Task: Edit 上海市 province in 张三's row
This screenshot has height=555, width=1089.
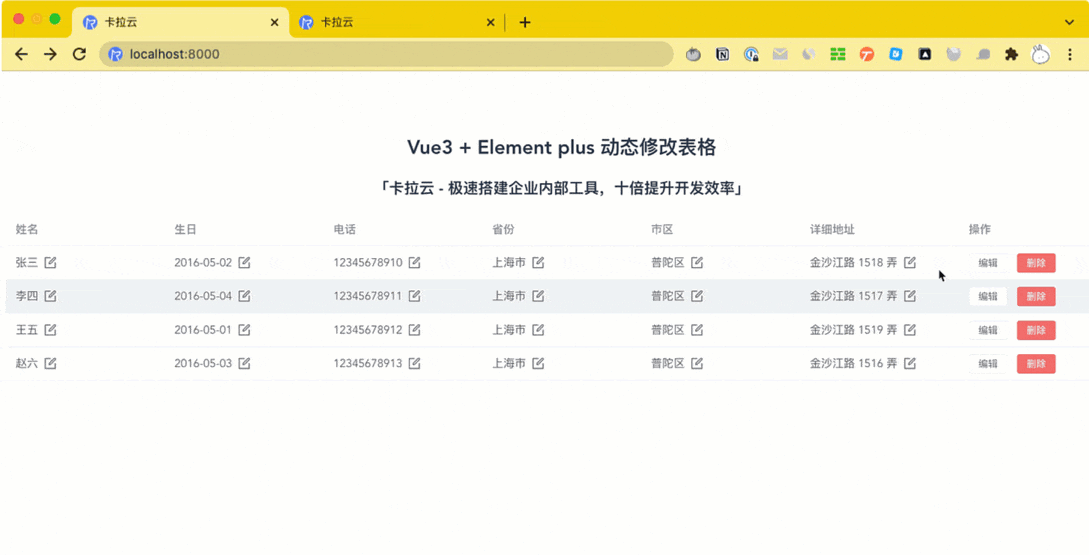Action: pyautogui.click(x=538, y=263)
